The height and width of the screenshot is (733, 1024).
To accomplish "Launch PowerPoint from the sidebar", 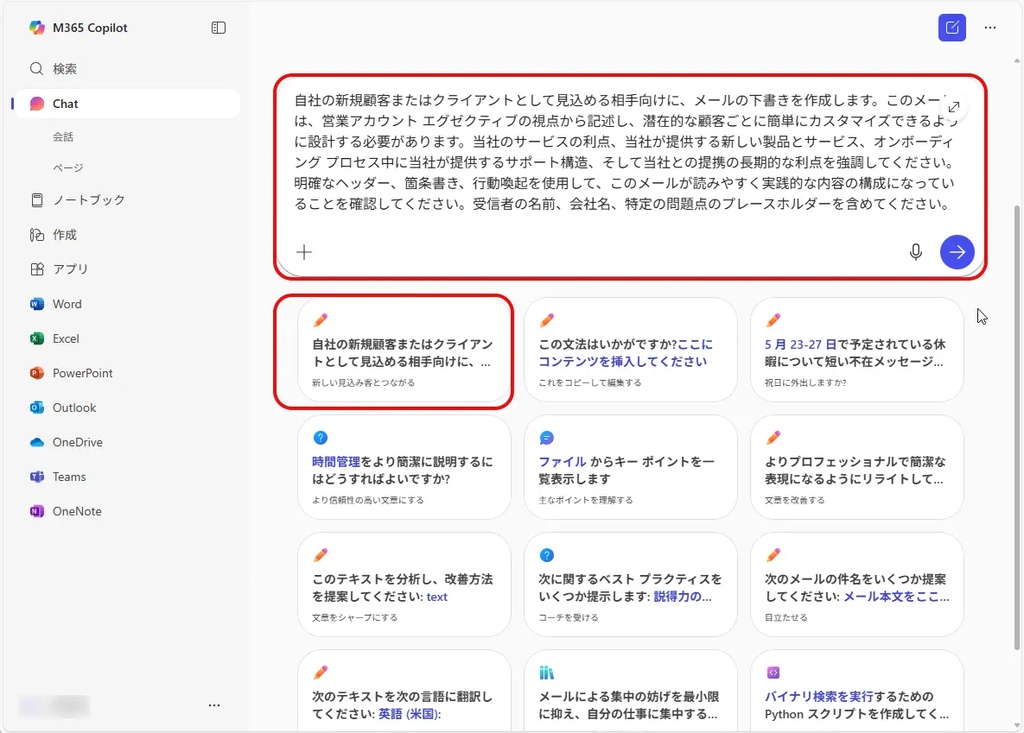I will (82, 373).
